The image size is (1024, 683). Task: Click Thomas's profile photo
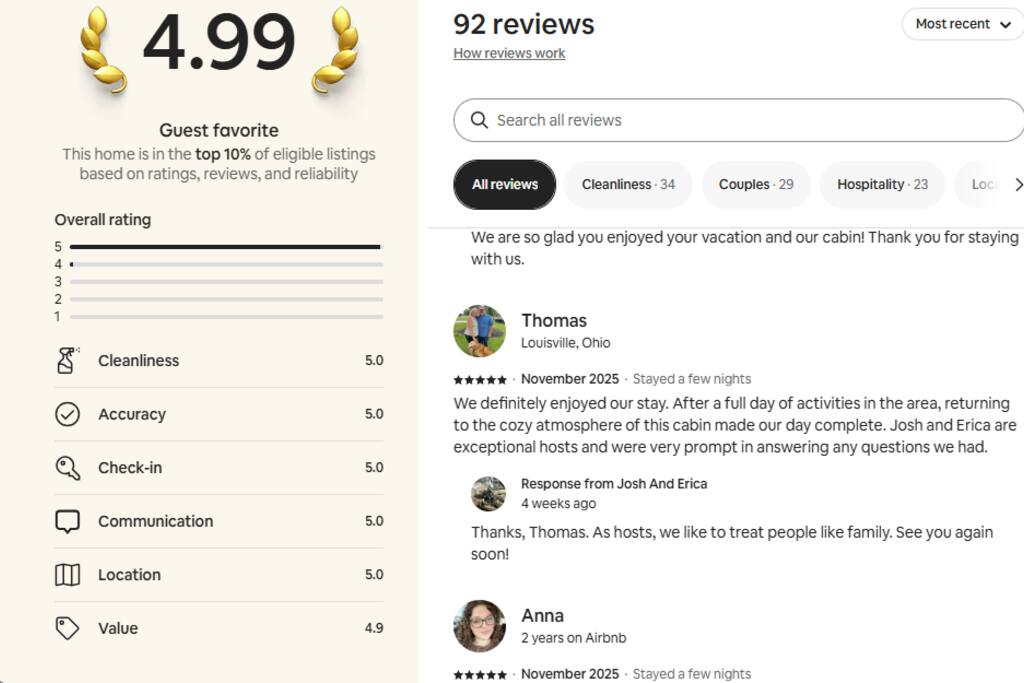point(479,331)
